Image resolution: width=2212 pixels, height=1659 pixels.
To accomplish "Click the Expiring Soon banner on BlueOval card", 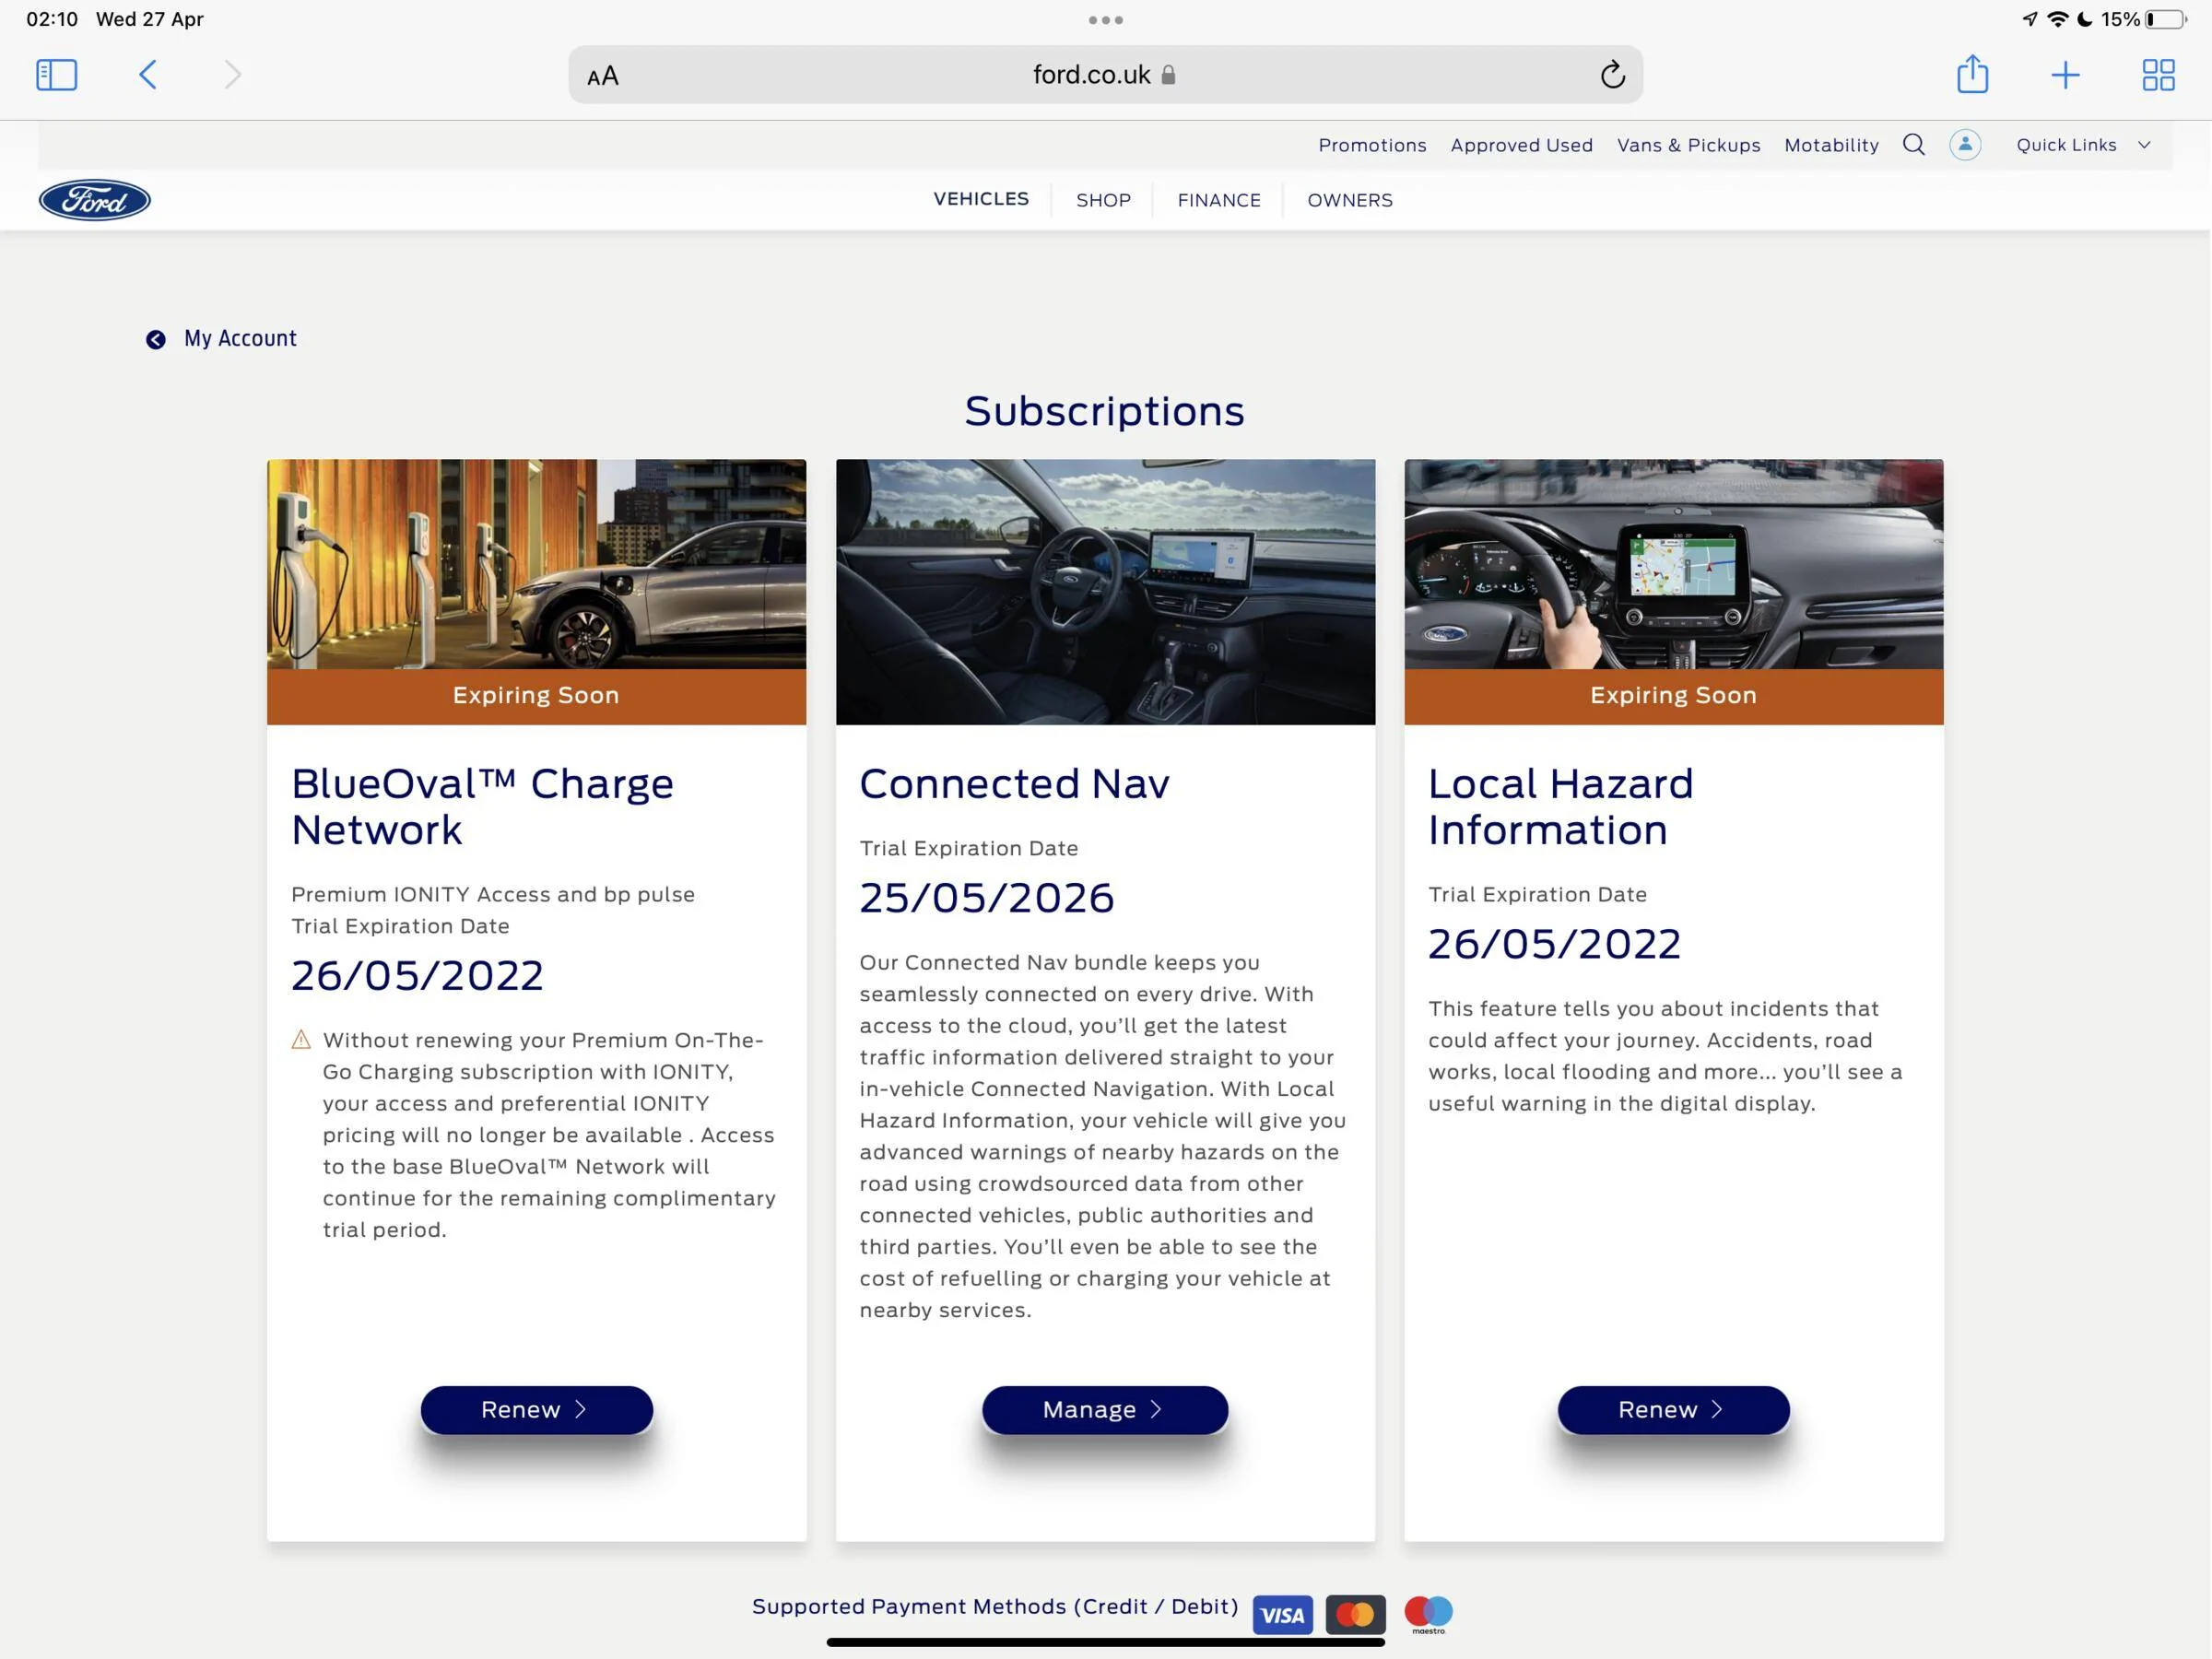I will [536, 696].
